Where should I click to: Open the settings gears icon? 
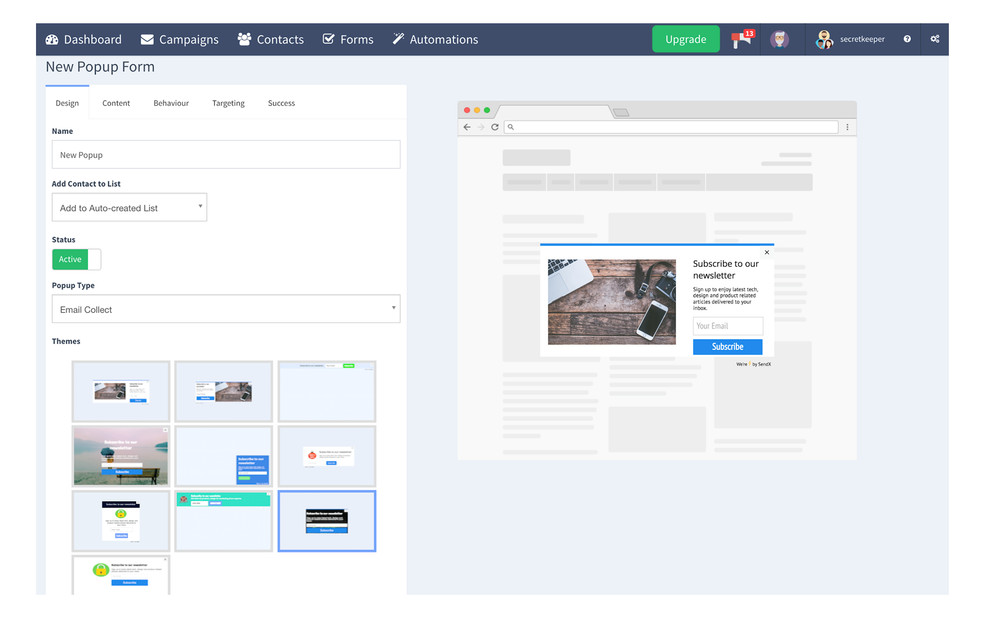935,39
